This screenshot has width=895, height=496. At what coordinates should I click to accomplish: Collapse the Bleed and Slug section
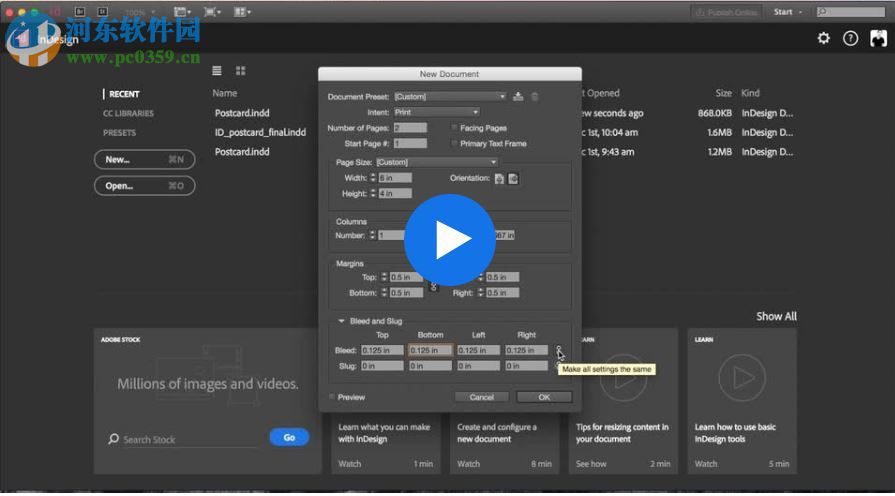[x=341, y=321]
